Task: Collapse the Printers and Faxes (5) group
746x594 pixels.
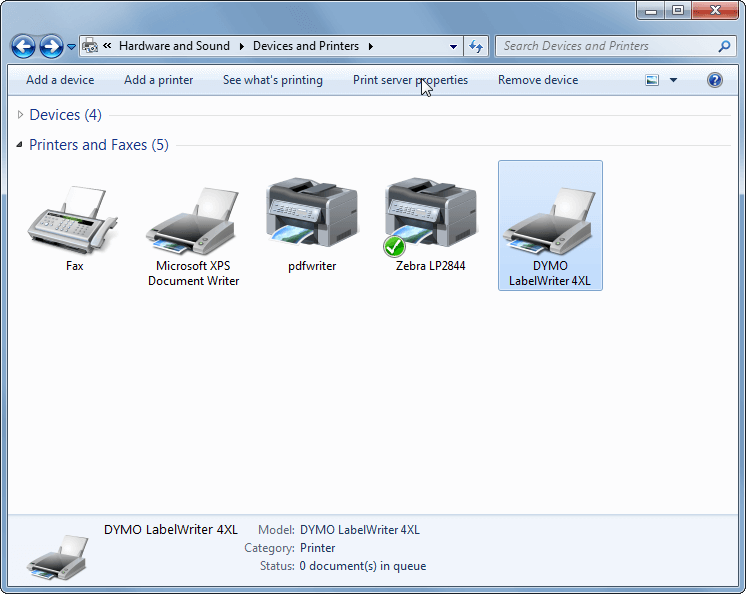Action: (x=20, y=145)
